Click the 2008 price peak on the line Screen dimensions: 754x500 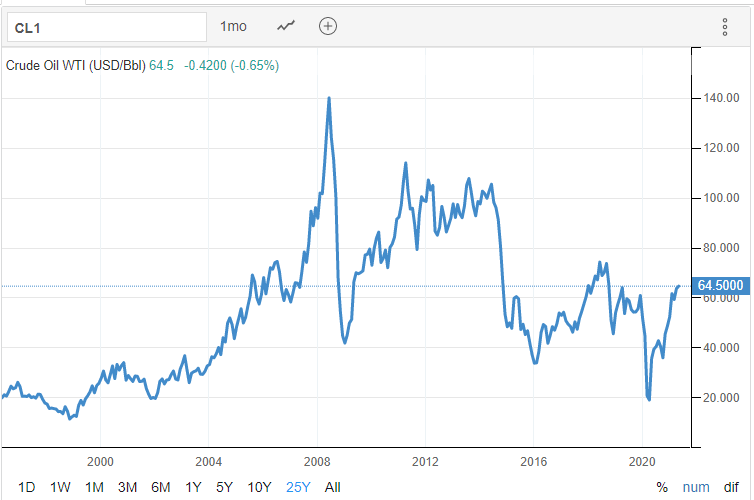coord(329,99)
